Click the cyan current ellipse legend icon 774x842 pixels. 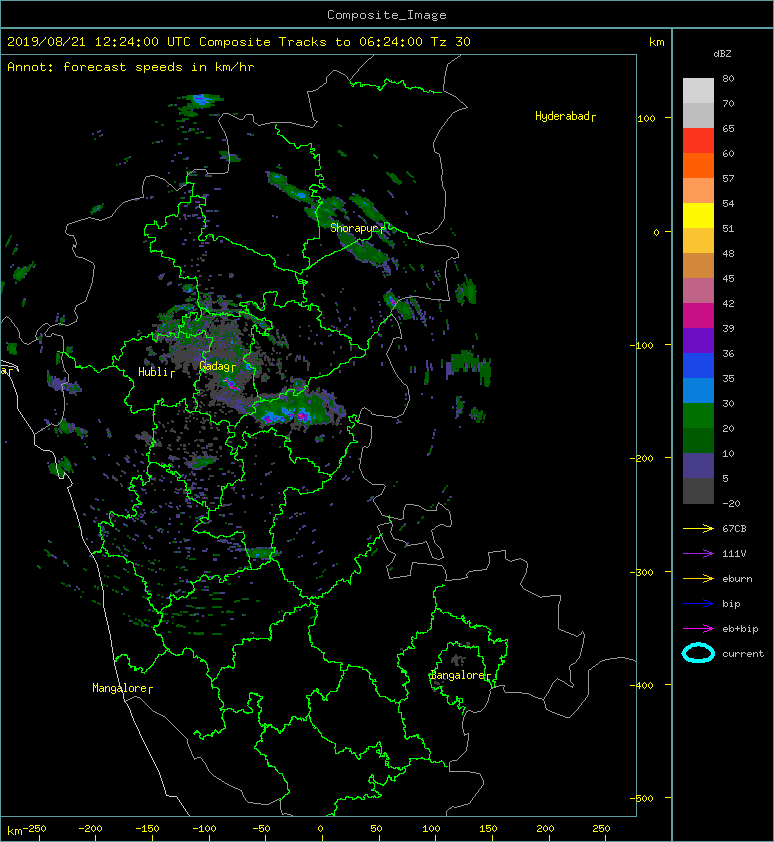pyautogui.click(x=698, y=653)
